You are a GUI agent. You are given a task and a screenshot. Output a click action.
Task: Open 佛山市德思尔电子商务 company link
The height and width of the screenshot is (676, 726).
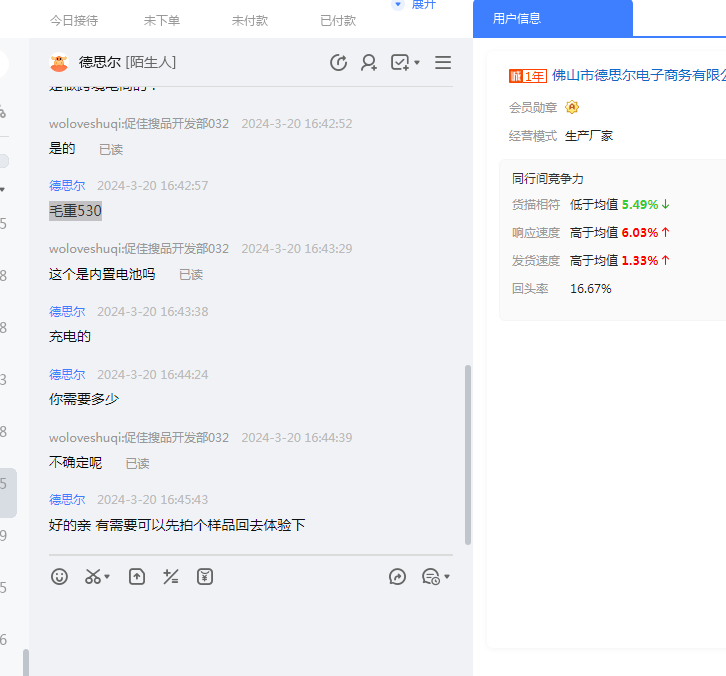[638, 75]
